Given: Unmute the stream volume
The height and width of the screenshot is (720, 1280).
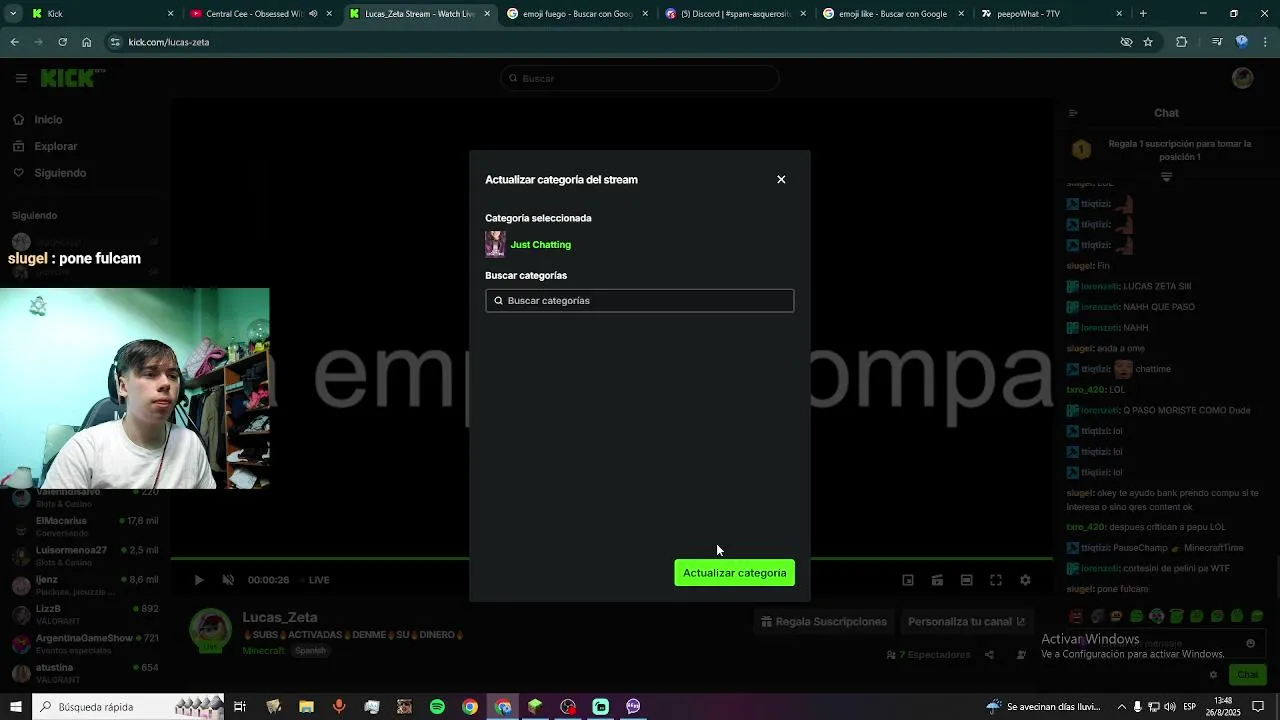Looking at the screenshot, I should 228,580.
